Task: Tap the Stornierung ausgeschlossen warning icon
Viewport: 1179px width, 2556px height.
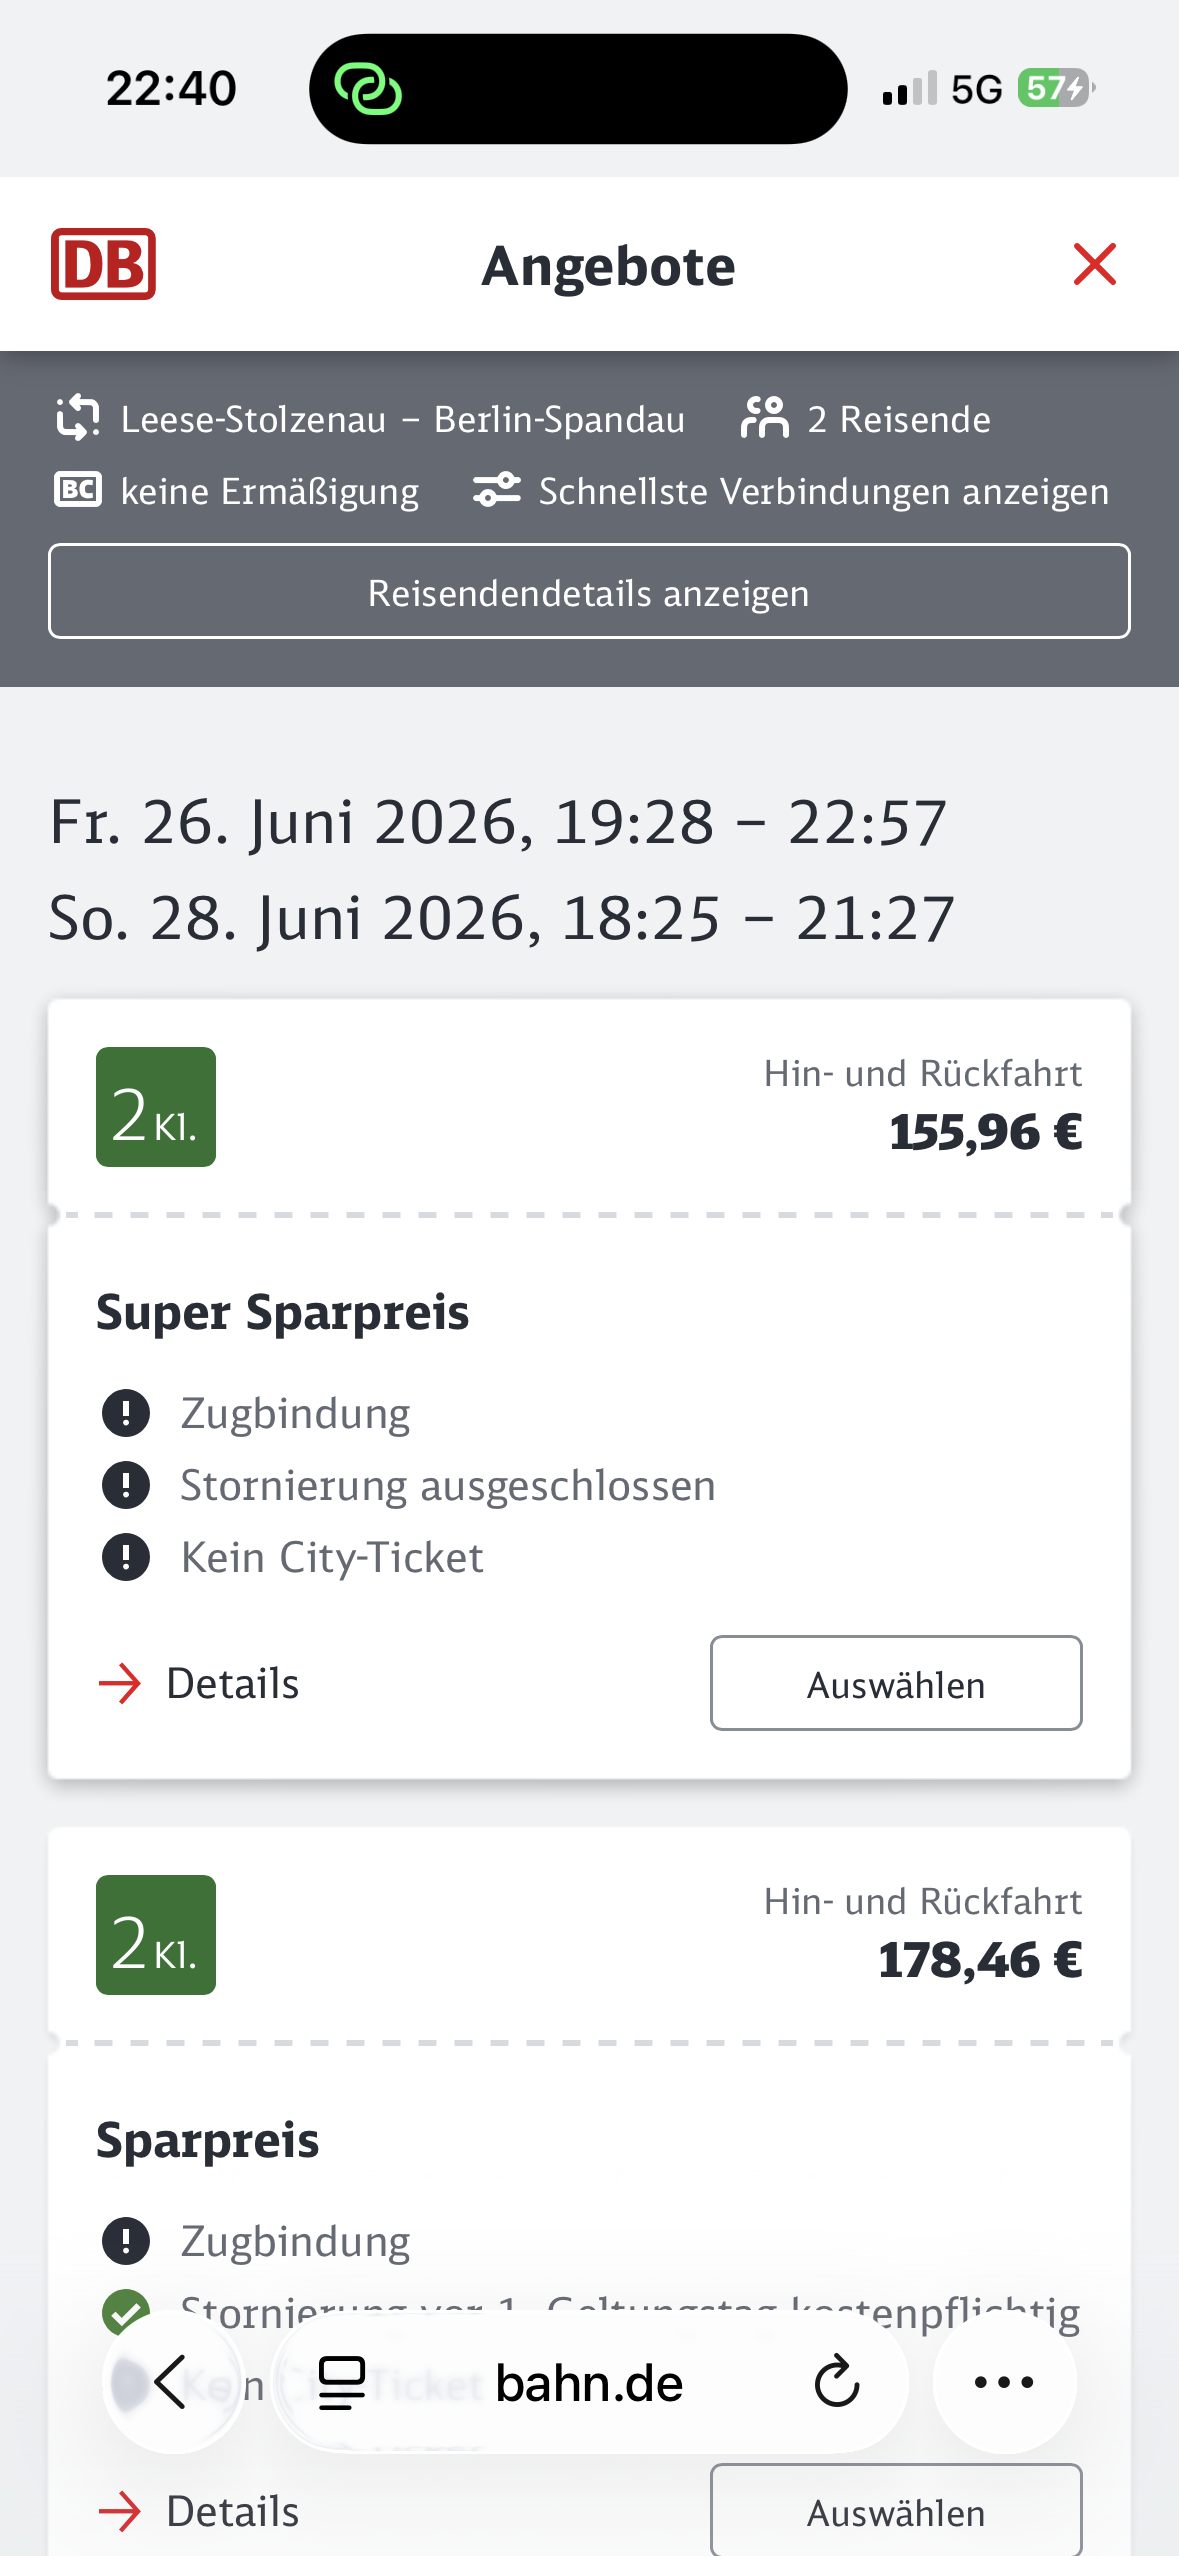Action: click(126, 1485)
